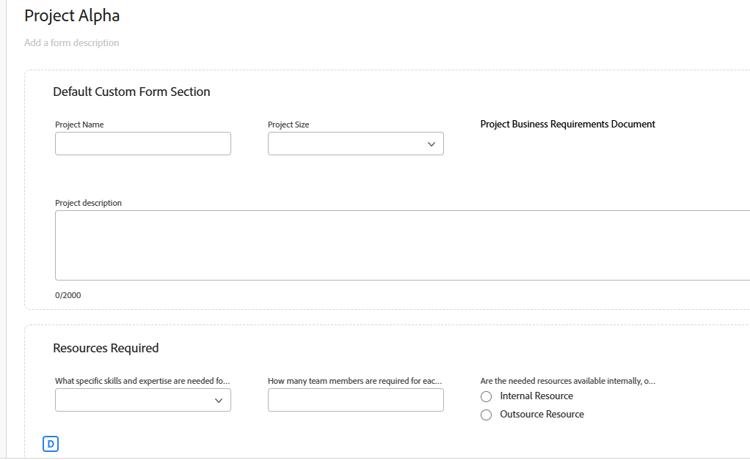Click the Project Name field label
Viewport: 750px width, 460px height.
click(x=79, y=125)
